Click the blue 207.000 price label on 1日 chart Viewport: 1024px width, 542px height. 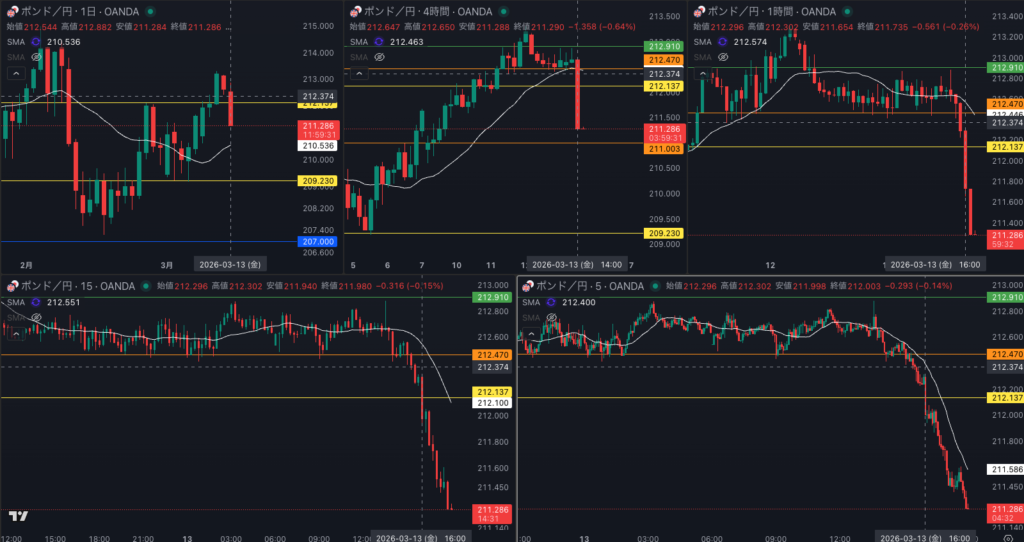tap(317, 242)
